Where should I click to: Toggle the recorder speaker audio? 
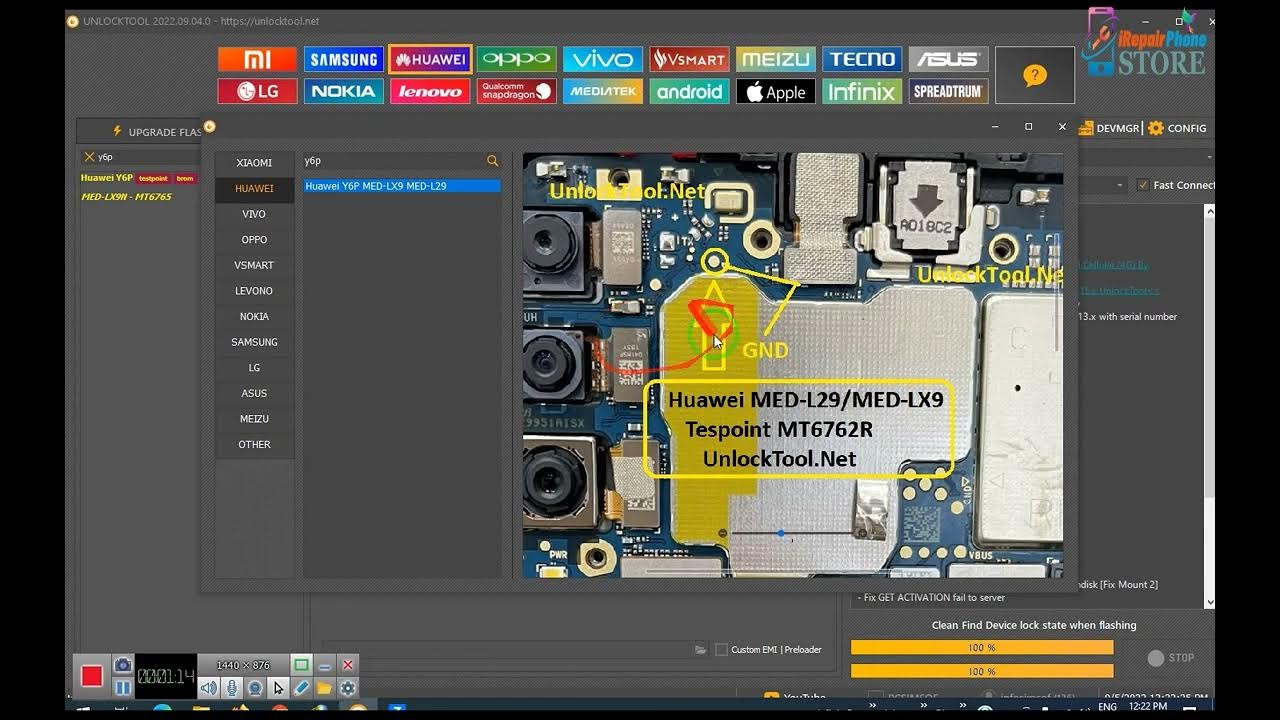click(208, 688)
